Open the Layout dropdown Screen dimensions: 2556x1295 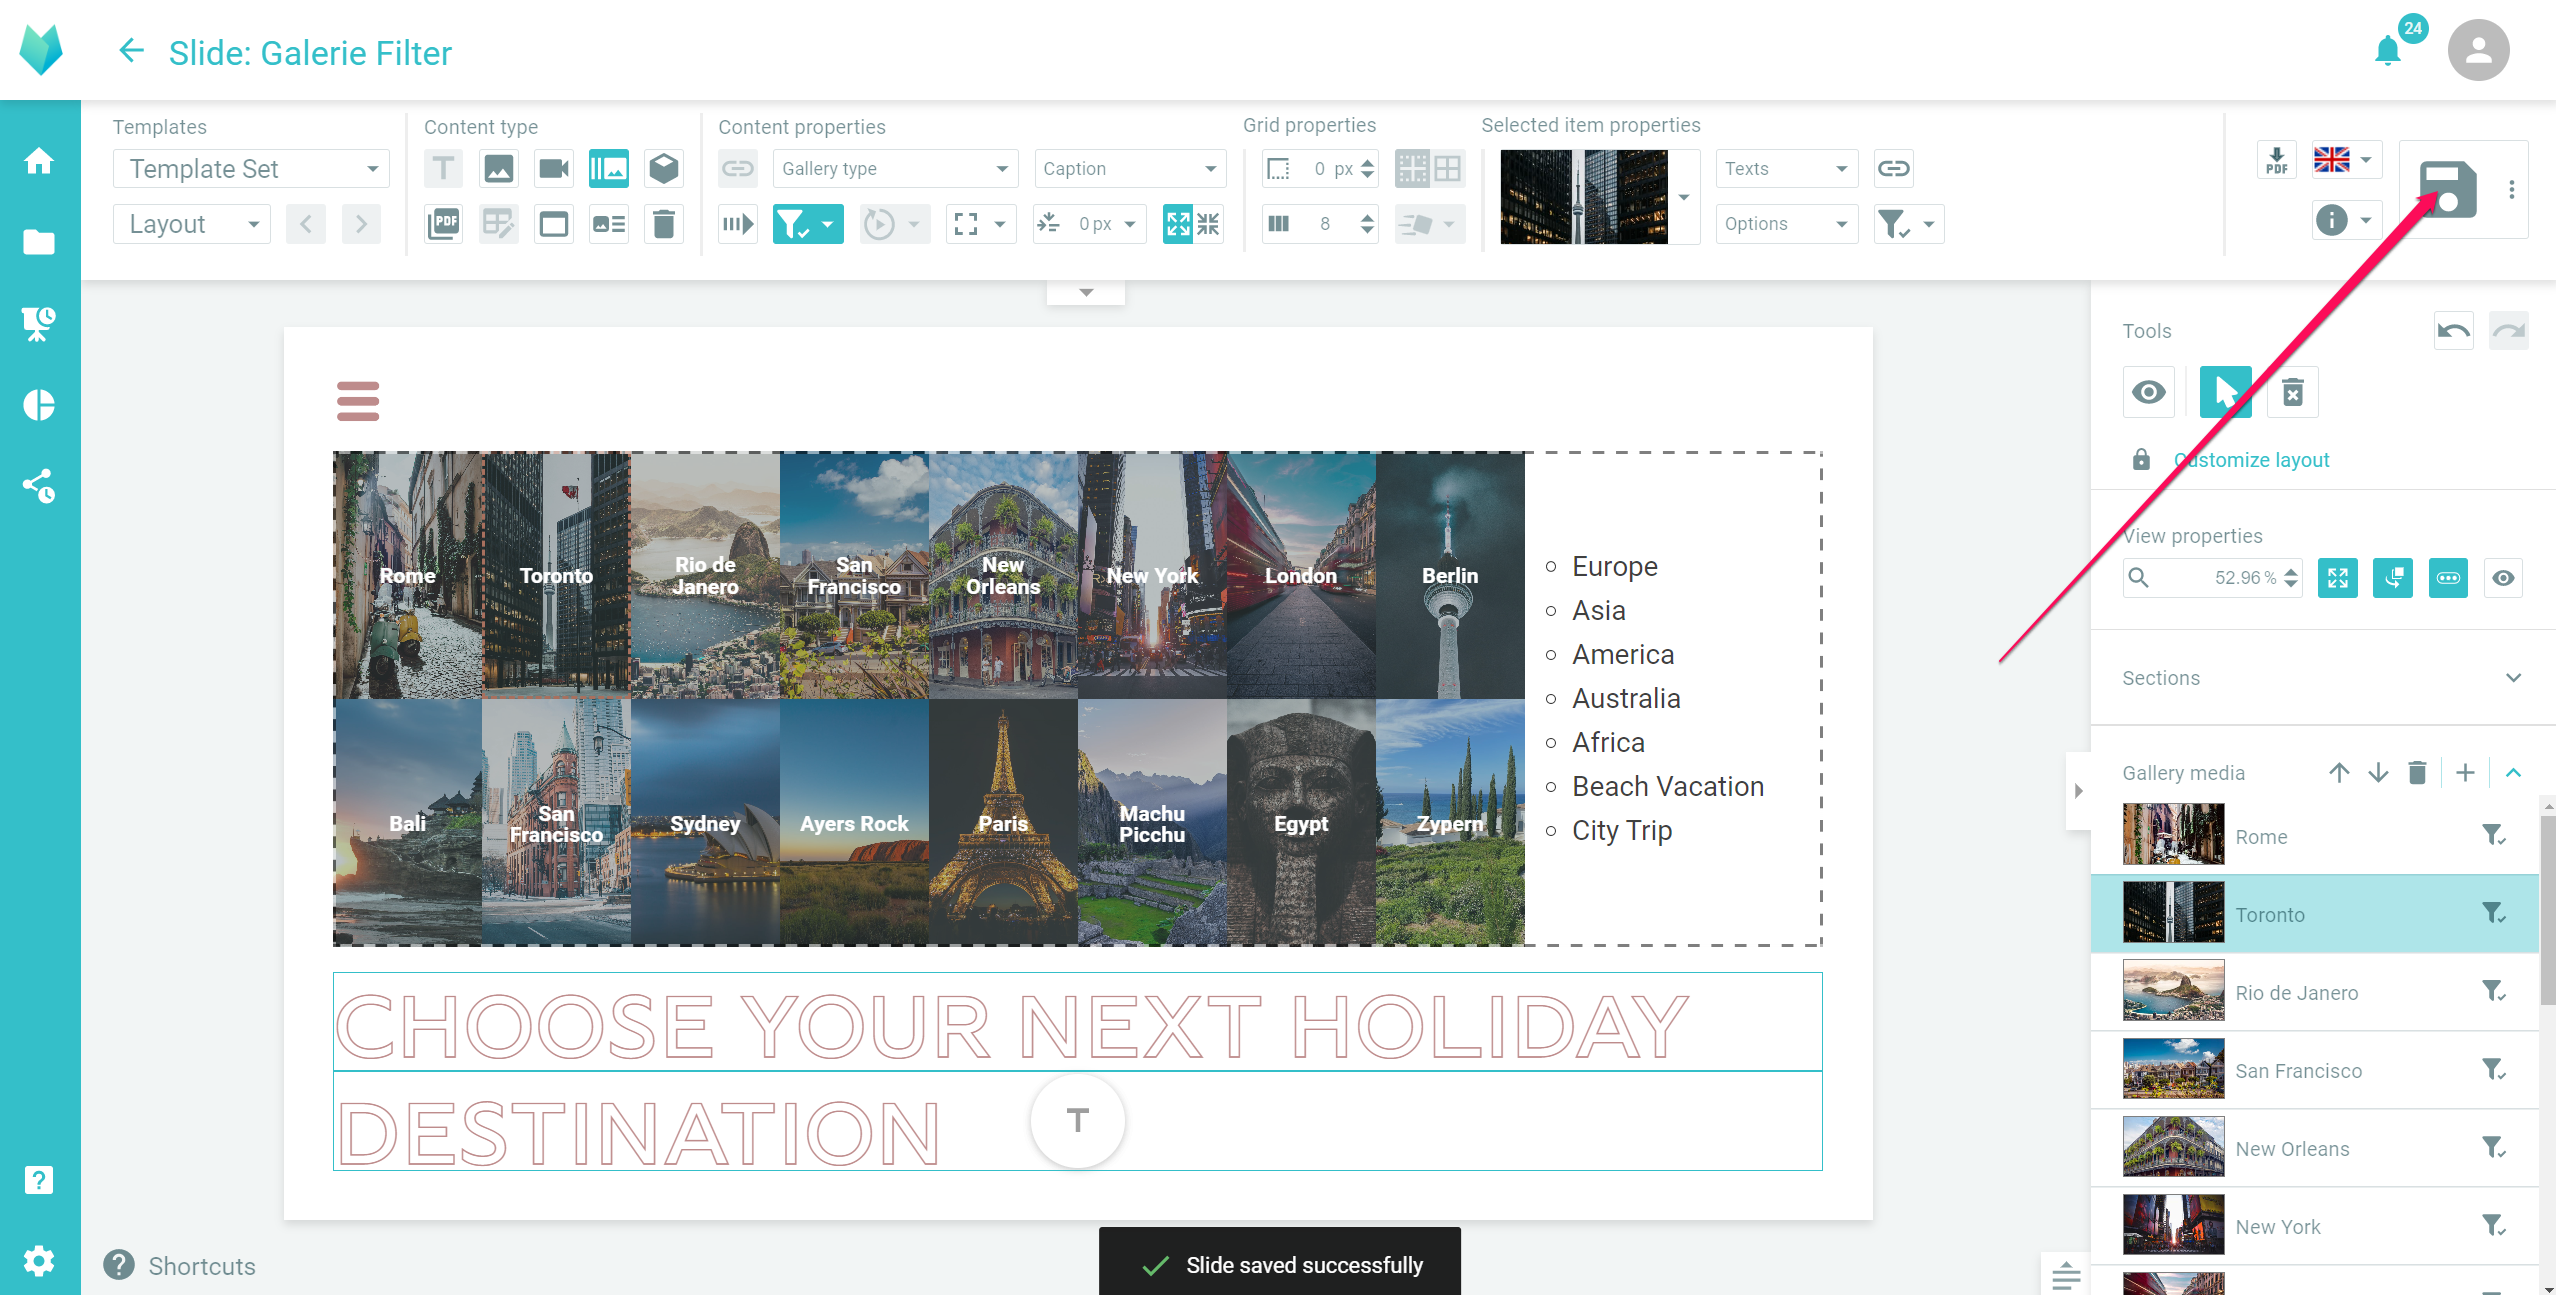[192, 224]
